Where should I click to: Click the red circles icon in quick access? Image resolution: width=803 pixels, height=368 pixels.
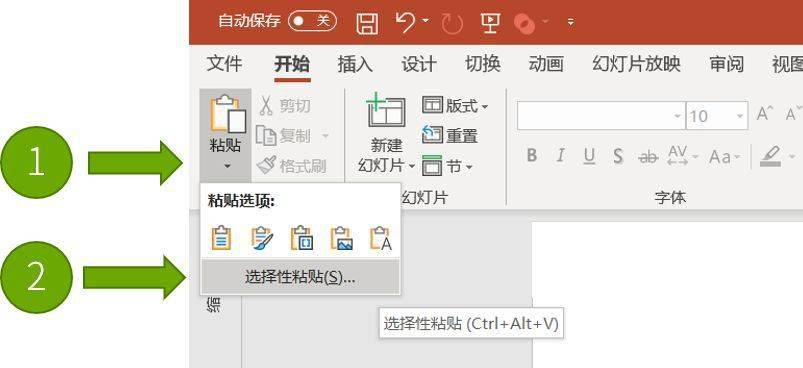[524, 24]
